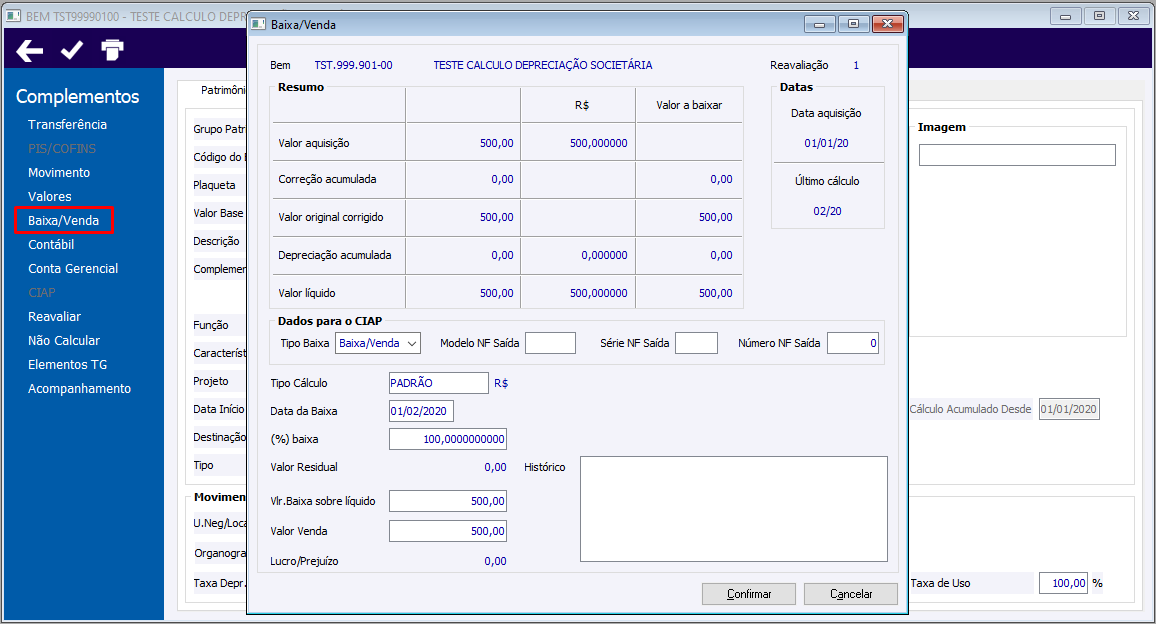This screenshot has height=624, width=1156.
Task: Open Acompanhamento in the sidebar
Action: pos(80,389)
